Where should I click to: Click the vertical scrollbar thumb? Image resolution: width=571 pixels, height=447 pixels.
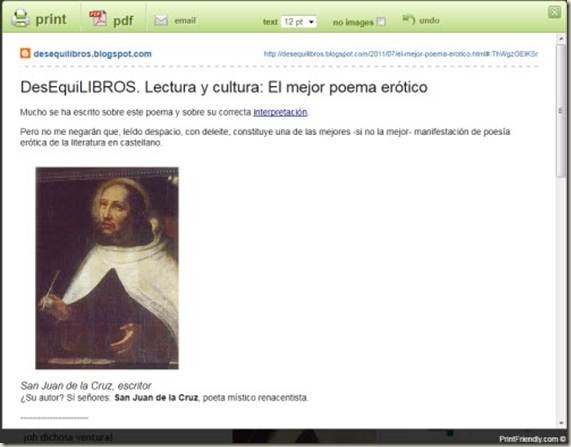(561, 111)
